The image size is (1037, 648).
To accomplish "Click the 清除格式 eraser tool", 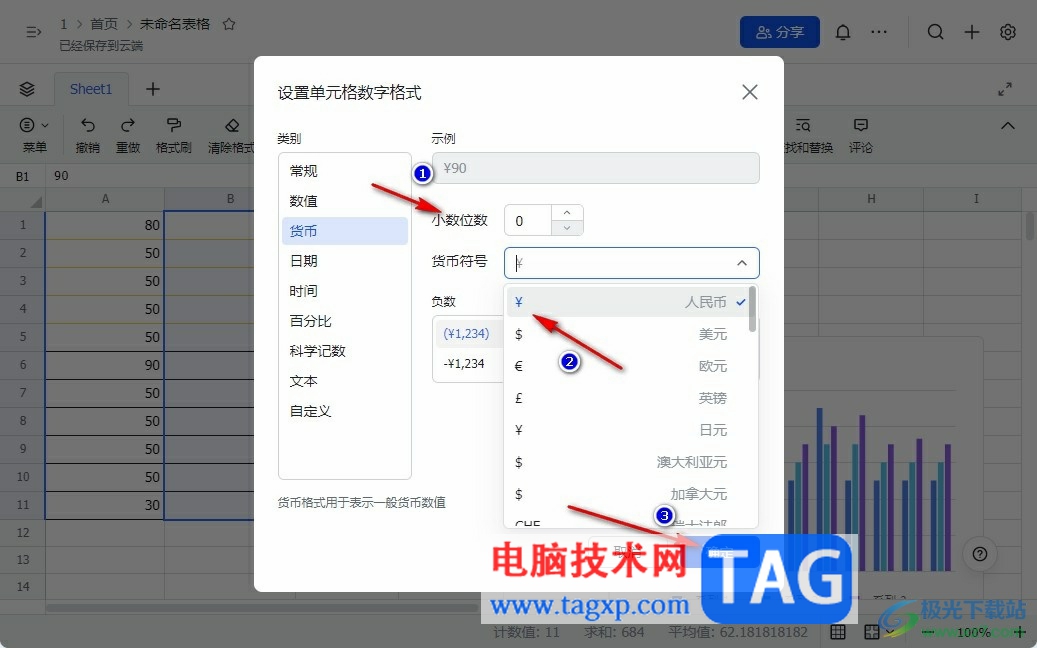I will [x=231, y=135].
